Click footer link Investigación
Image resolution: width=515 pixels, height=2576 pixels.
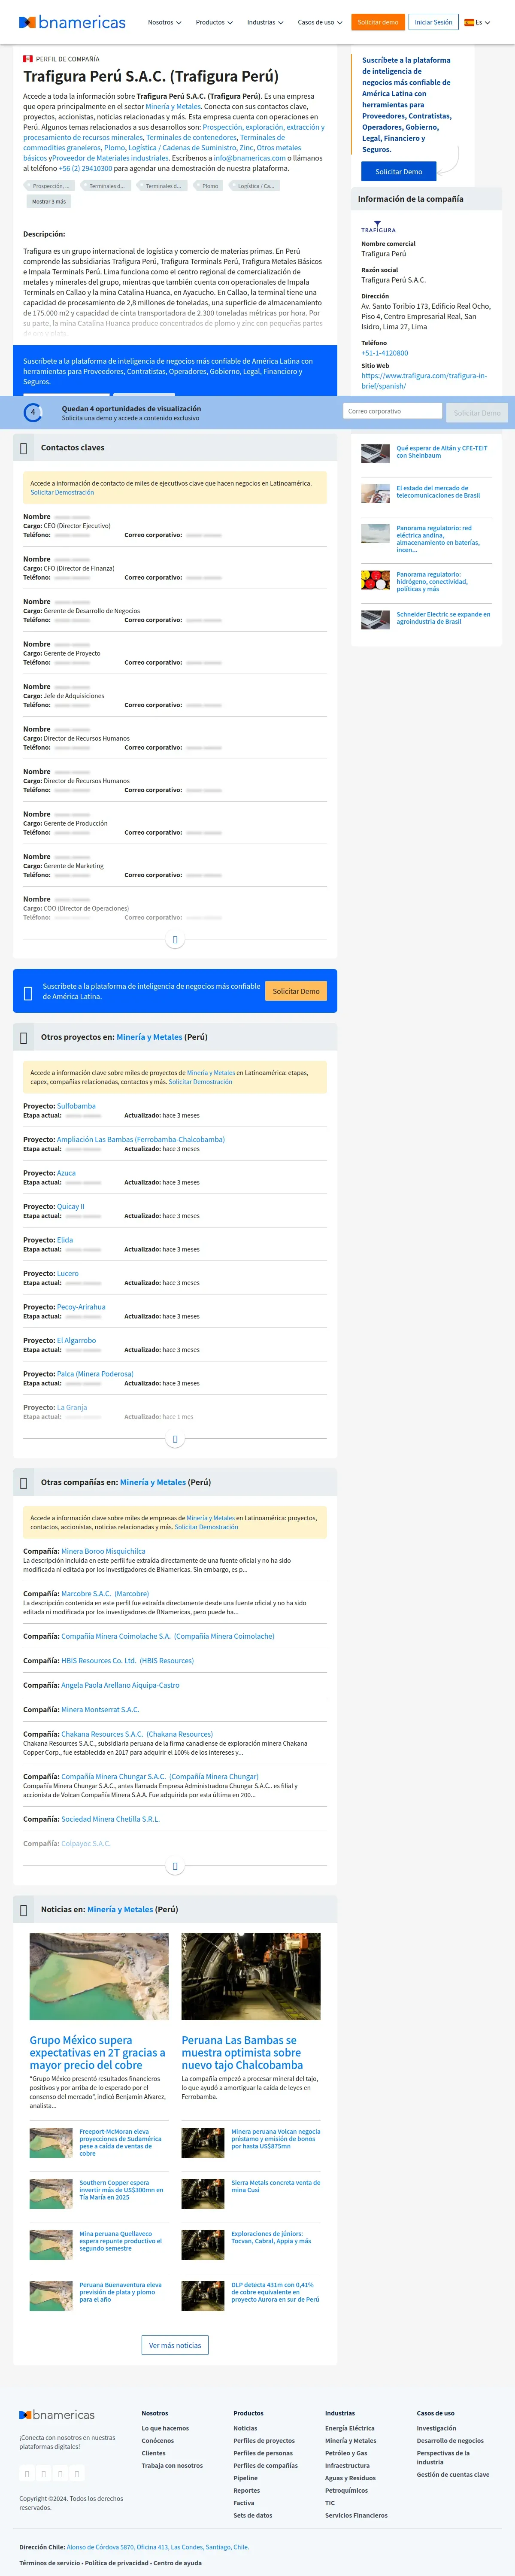(x=436, y=2428)
